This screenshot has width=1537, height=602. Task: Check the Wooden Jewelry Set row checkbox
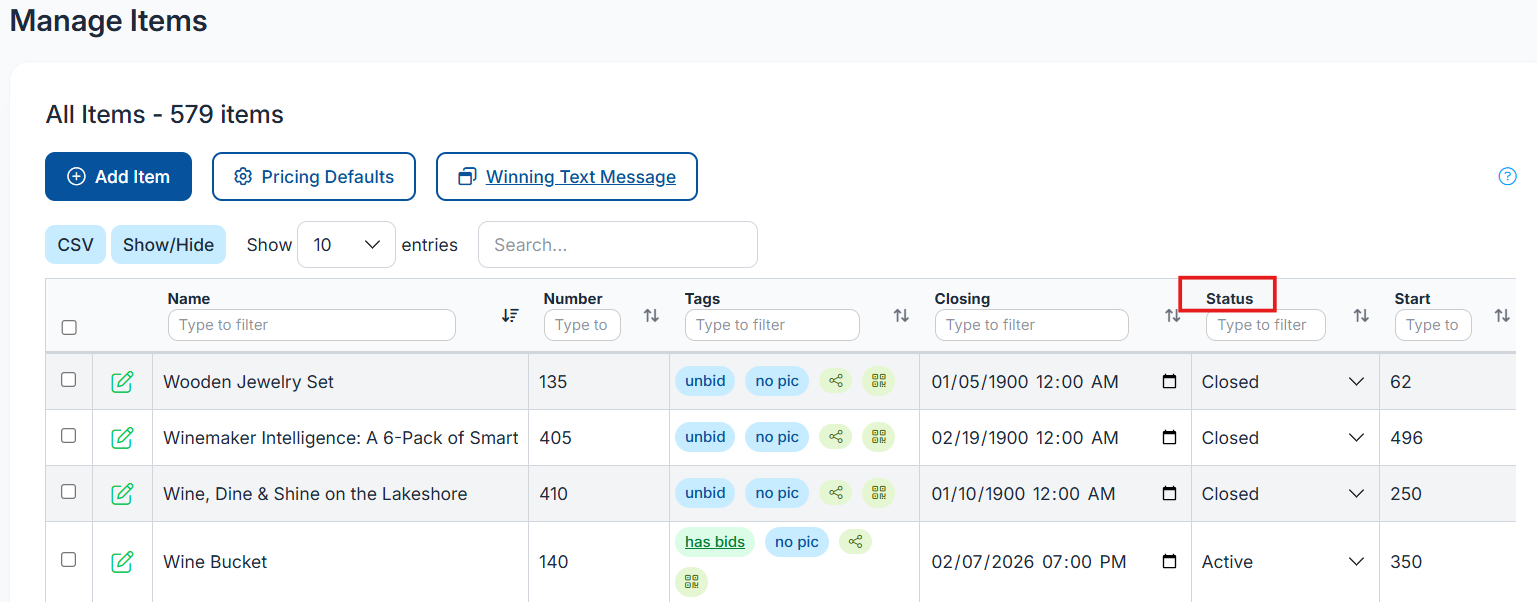[69, 380]
